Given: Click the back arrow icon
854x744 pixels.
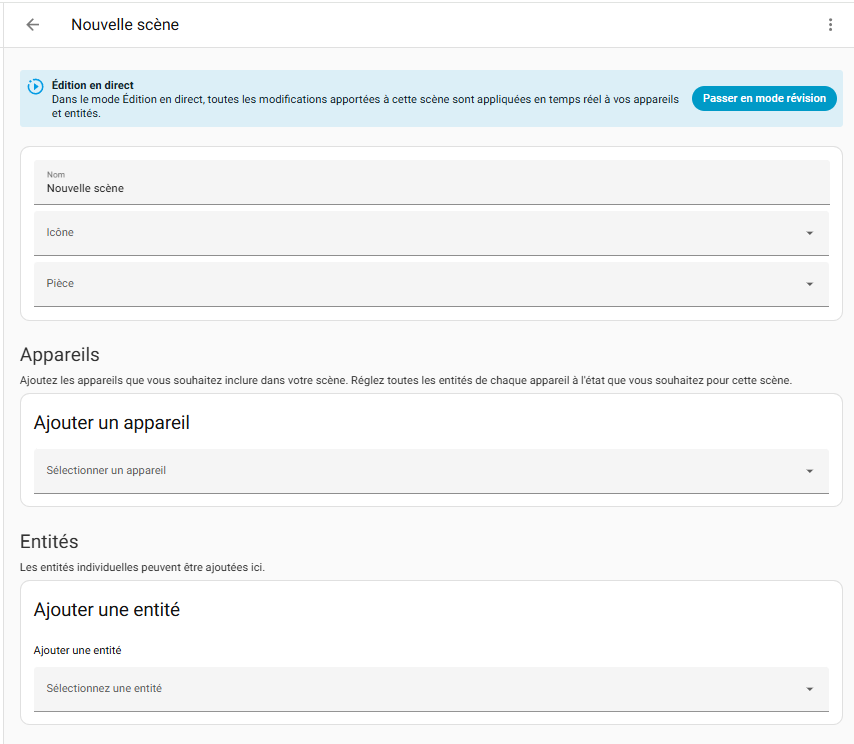Looking at the screenshot, I should click(x=33, y=25).
